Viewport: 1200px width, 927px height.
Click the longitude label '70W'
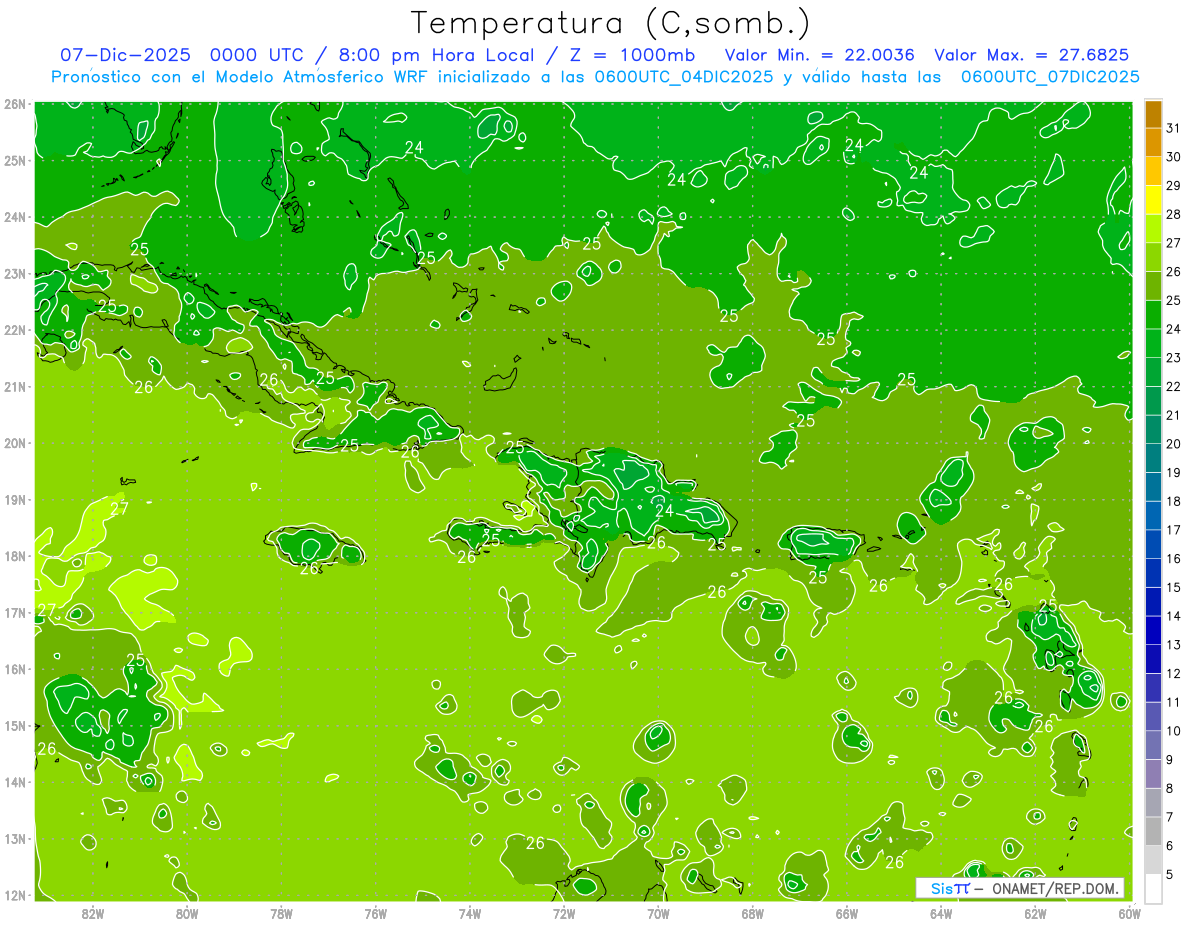pos(658,913)
